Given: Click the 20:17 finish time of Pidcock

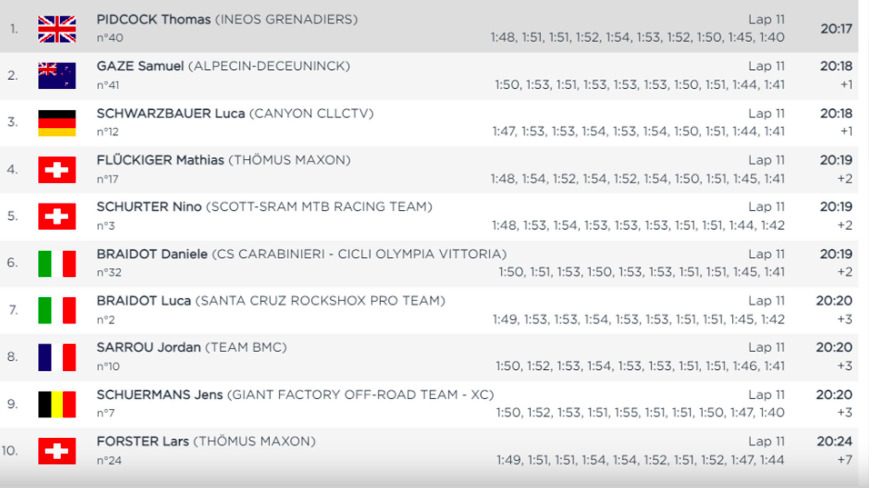Looking at the screenshot, I should tap(836, 29).
